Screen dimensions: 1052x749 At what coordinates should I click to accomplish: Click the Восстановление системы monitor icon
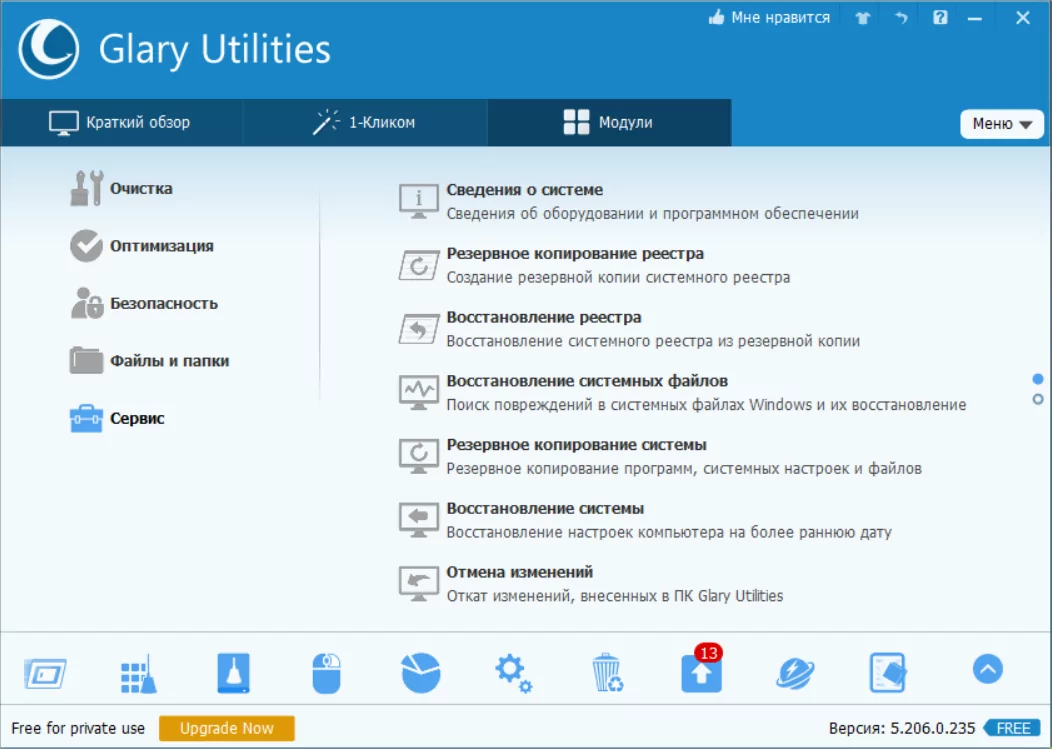[419, 520]
